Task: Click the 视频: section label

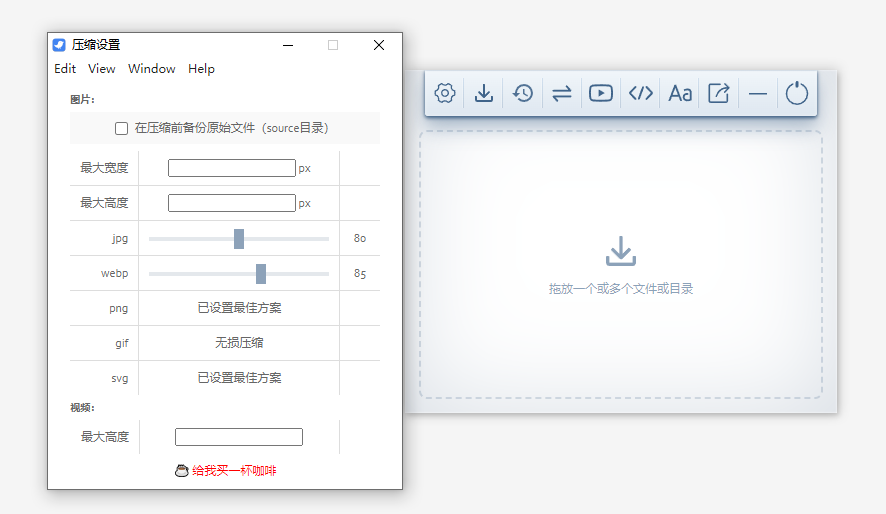Action: 82,408
